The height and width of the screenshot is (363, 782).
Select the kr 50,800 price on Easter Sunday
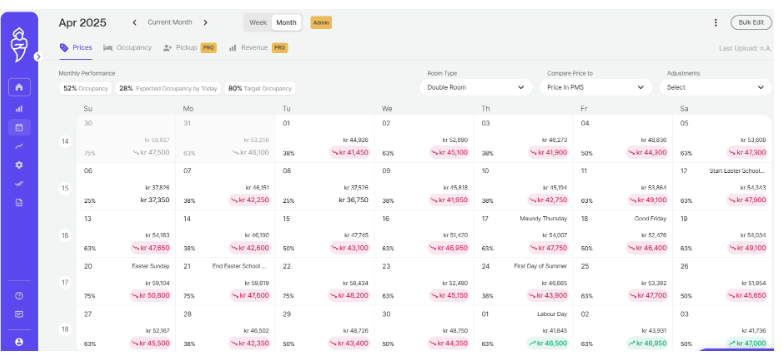[x=151, y=296]
